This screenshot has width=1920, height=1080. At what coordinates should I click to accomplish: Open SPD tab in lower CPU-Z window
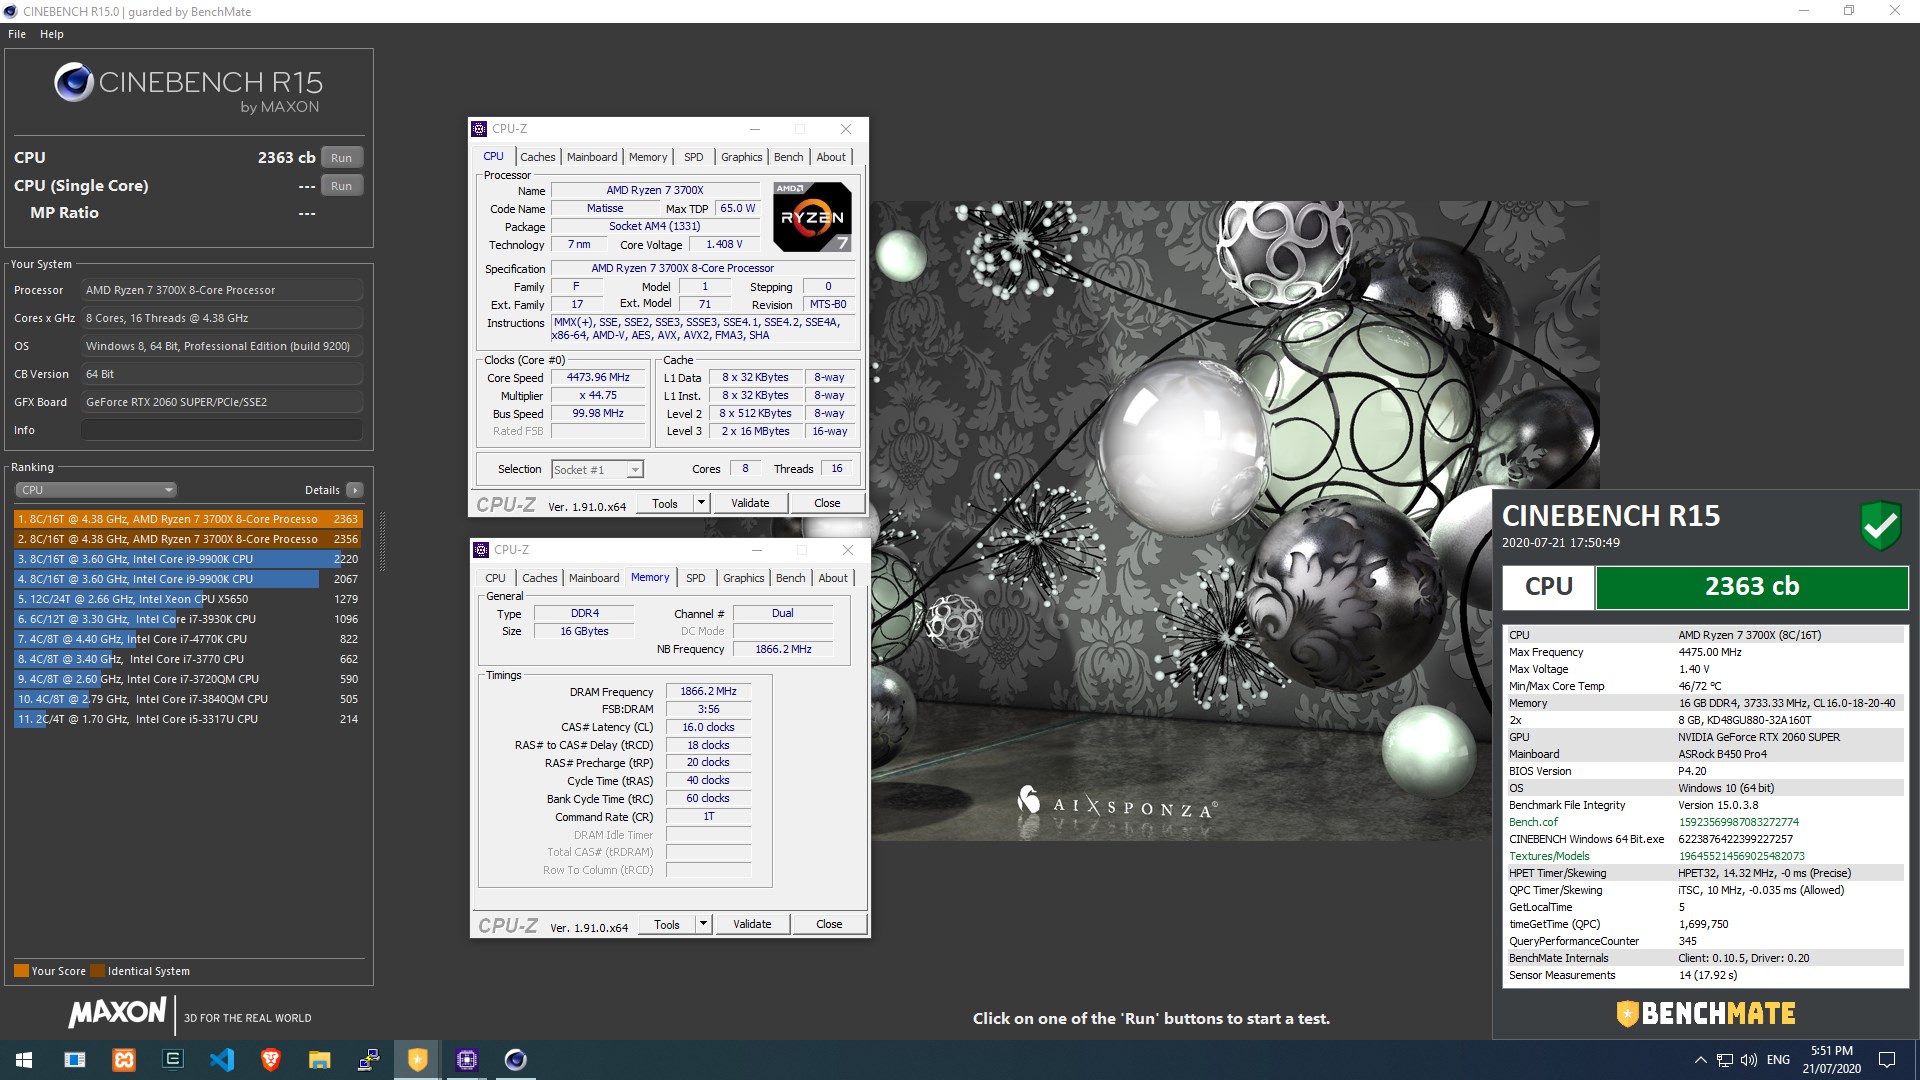click(696, 578)
